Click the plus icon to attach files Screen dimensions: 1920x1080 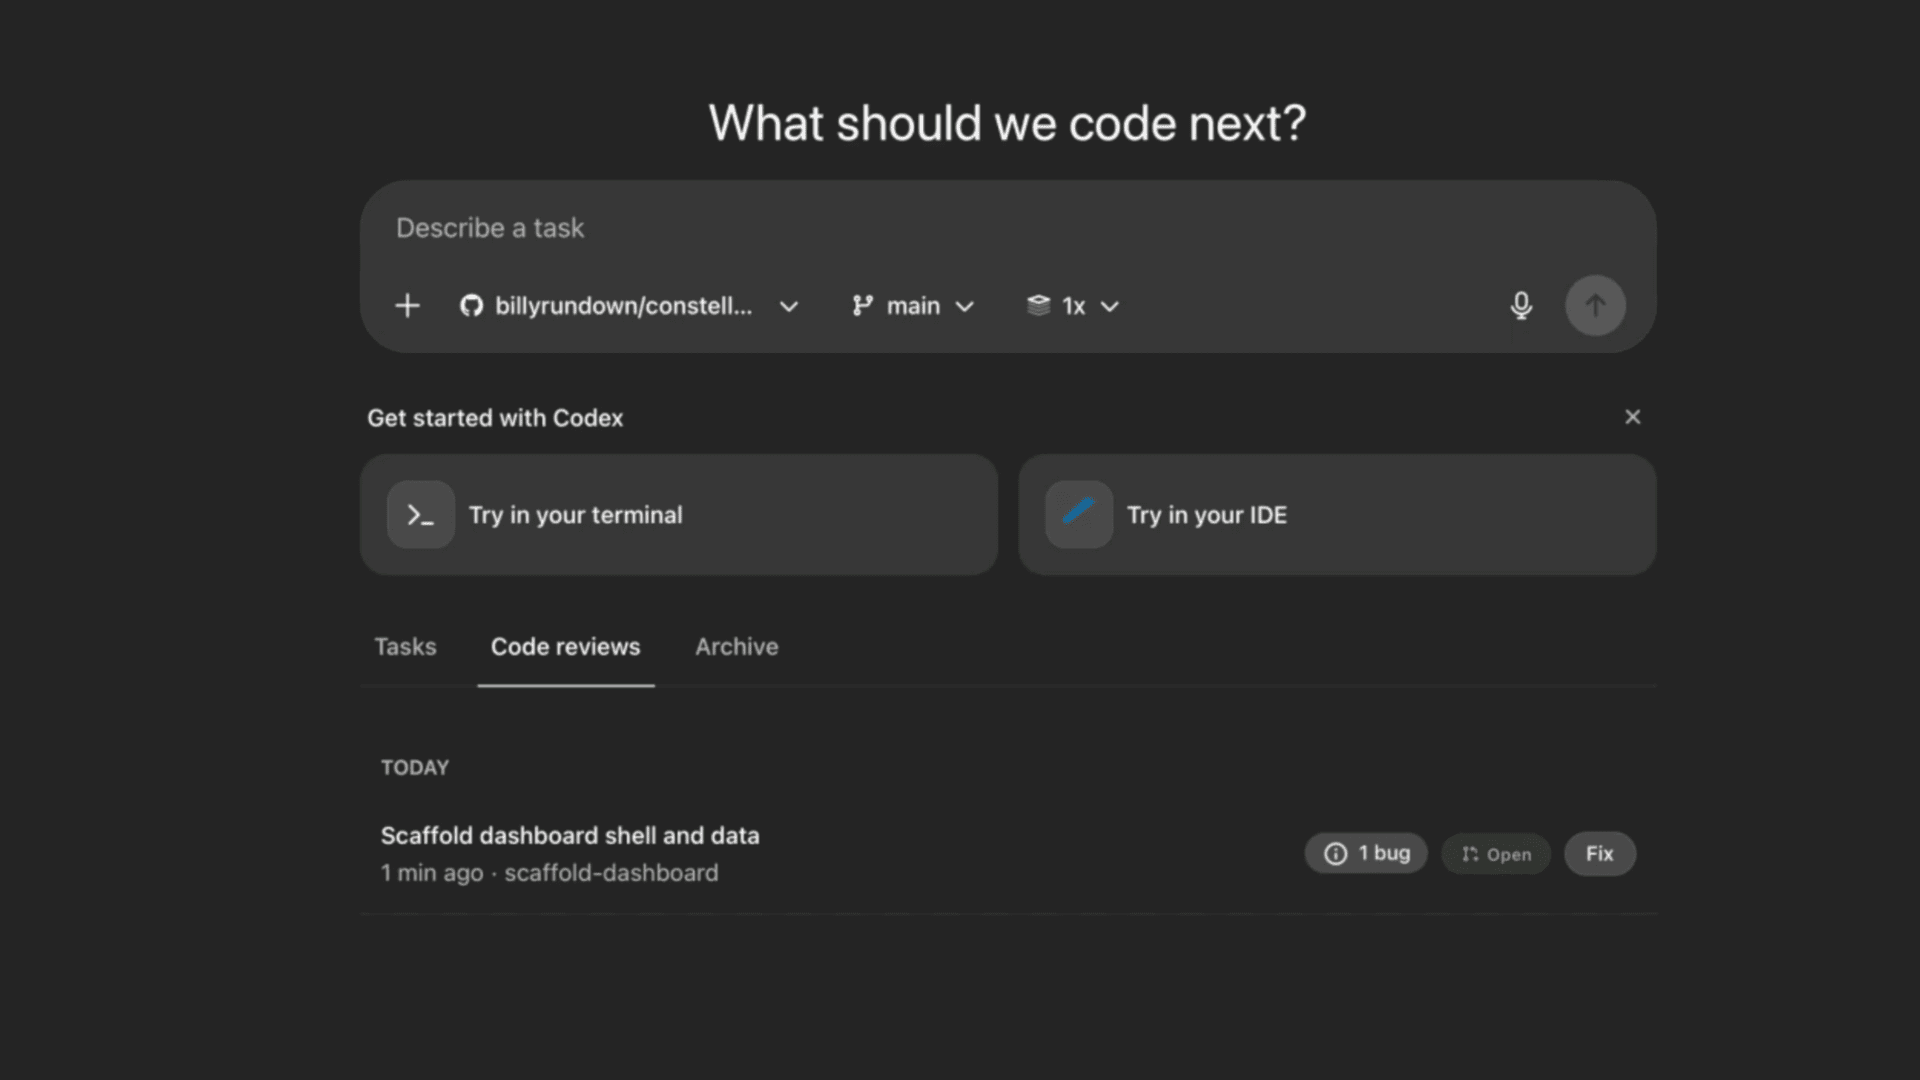407,306
